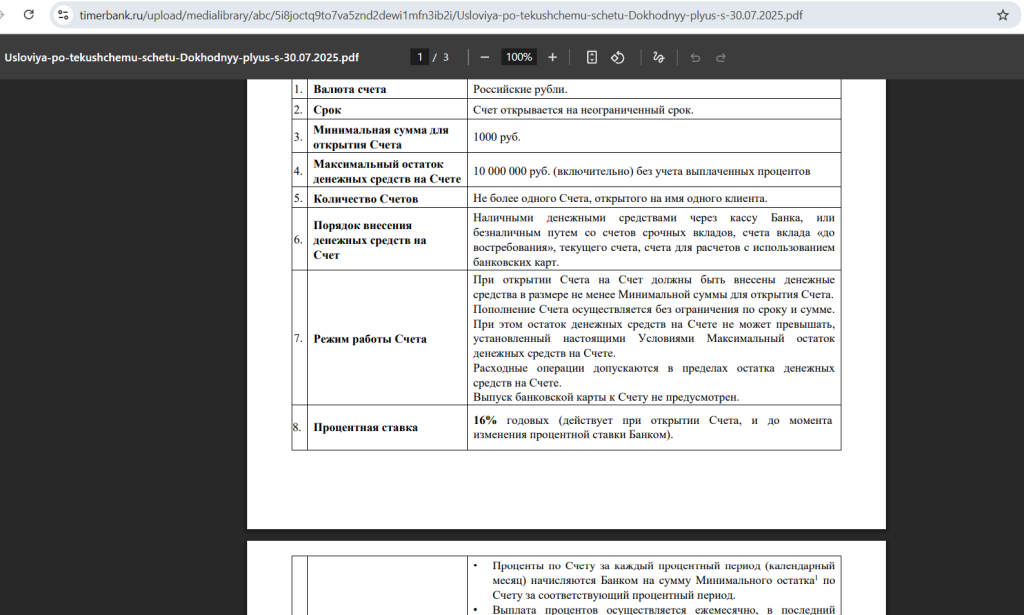Select the bold "16%" interest rate
The image size is (1024, 615).
tap(485, 420)
